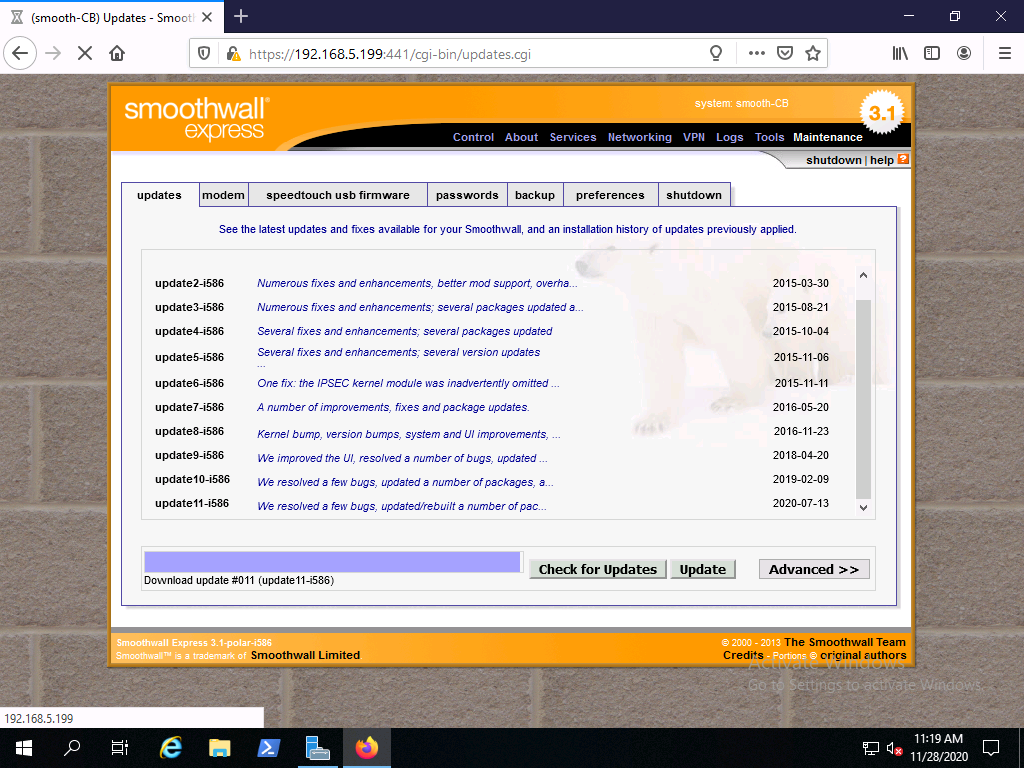
Task: Click The Smoothwall Team footer link
Action: coord(845,642)
